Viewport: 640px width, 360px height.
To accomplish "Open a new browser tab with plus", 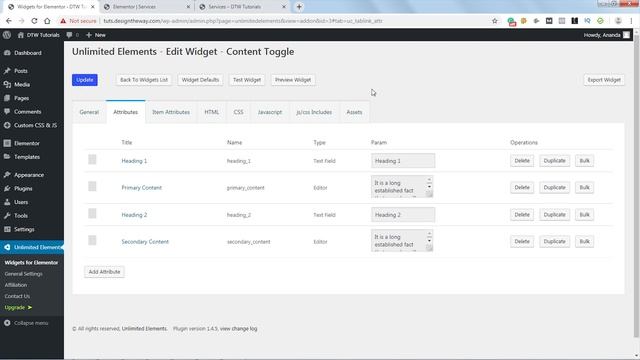I will pyautogui.click(x=299, y=7).
